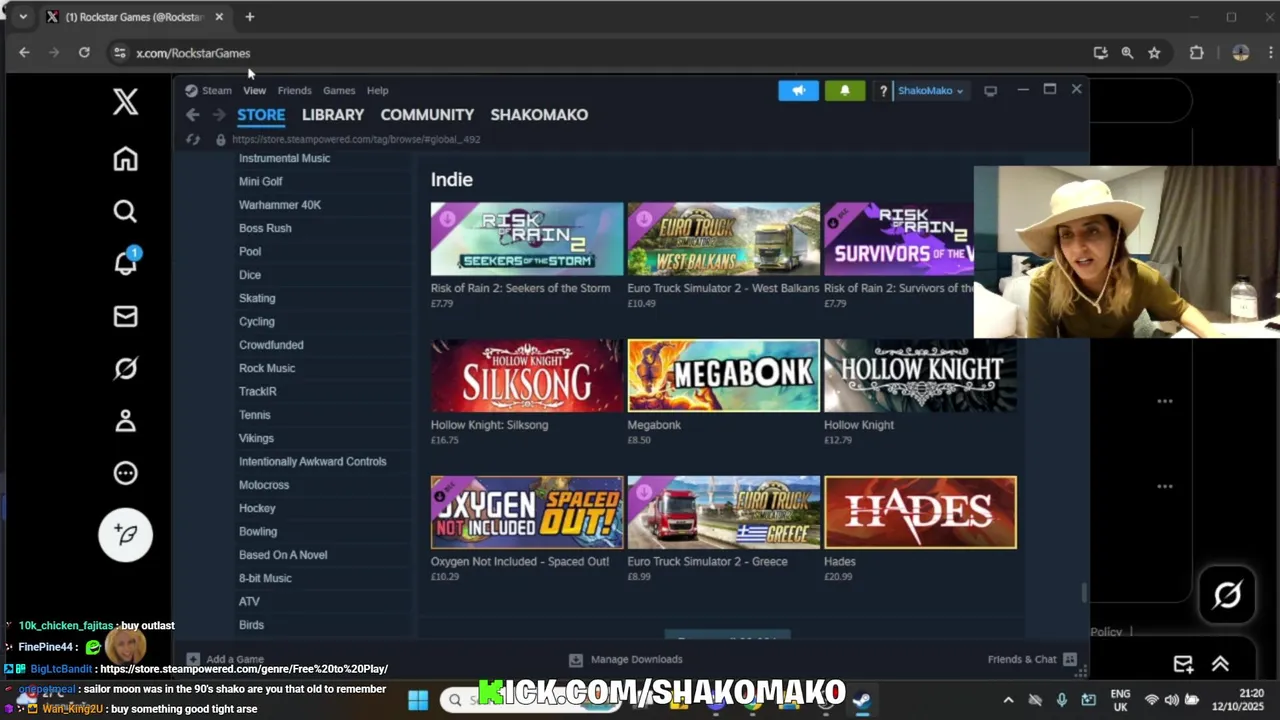Open X profile person icon
The width and height of the screenshot is (1280, 720).
(125, 421)
